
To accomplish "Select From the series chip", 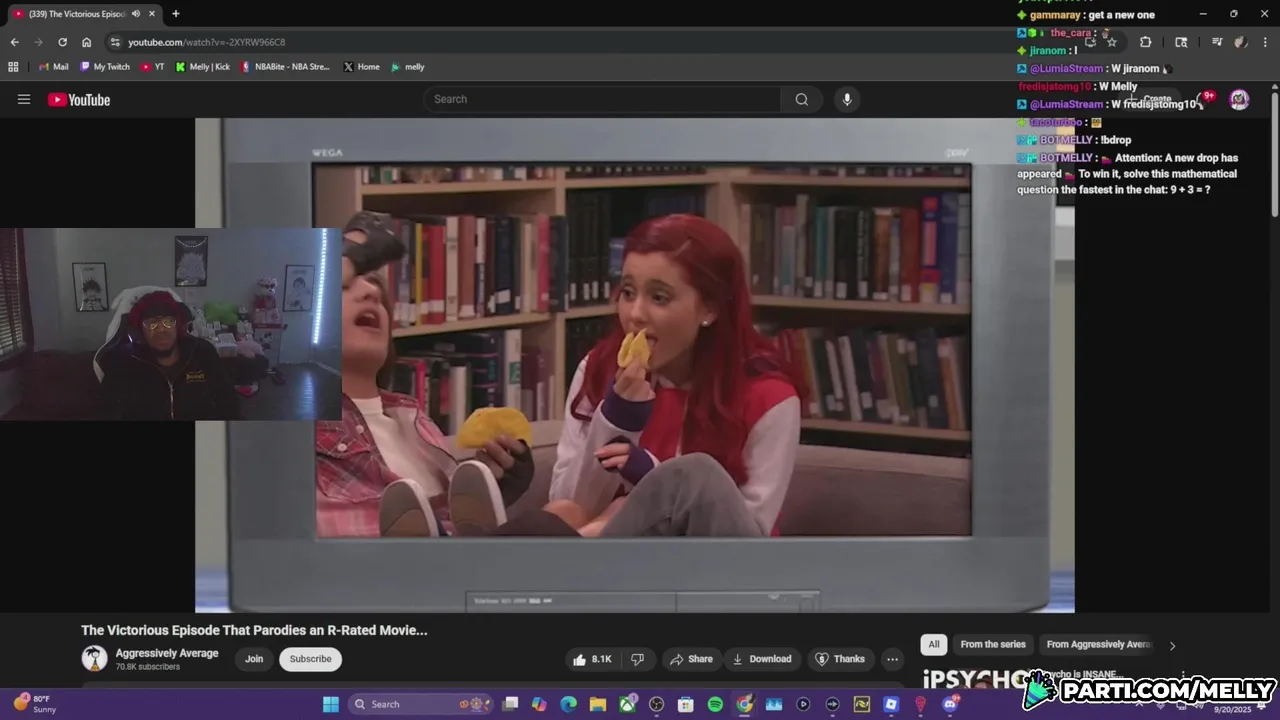I will pos(993,645).
